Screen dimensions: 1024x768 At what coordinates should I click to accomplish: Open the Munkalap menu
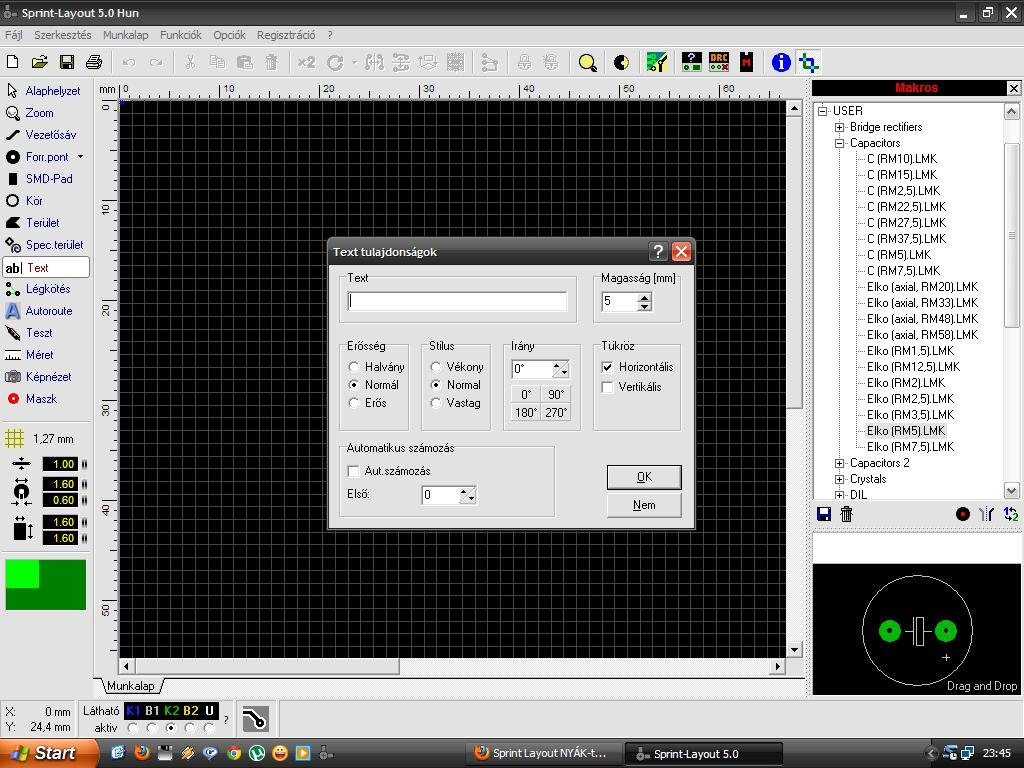click(125, 35)
